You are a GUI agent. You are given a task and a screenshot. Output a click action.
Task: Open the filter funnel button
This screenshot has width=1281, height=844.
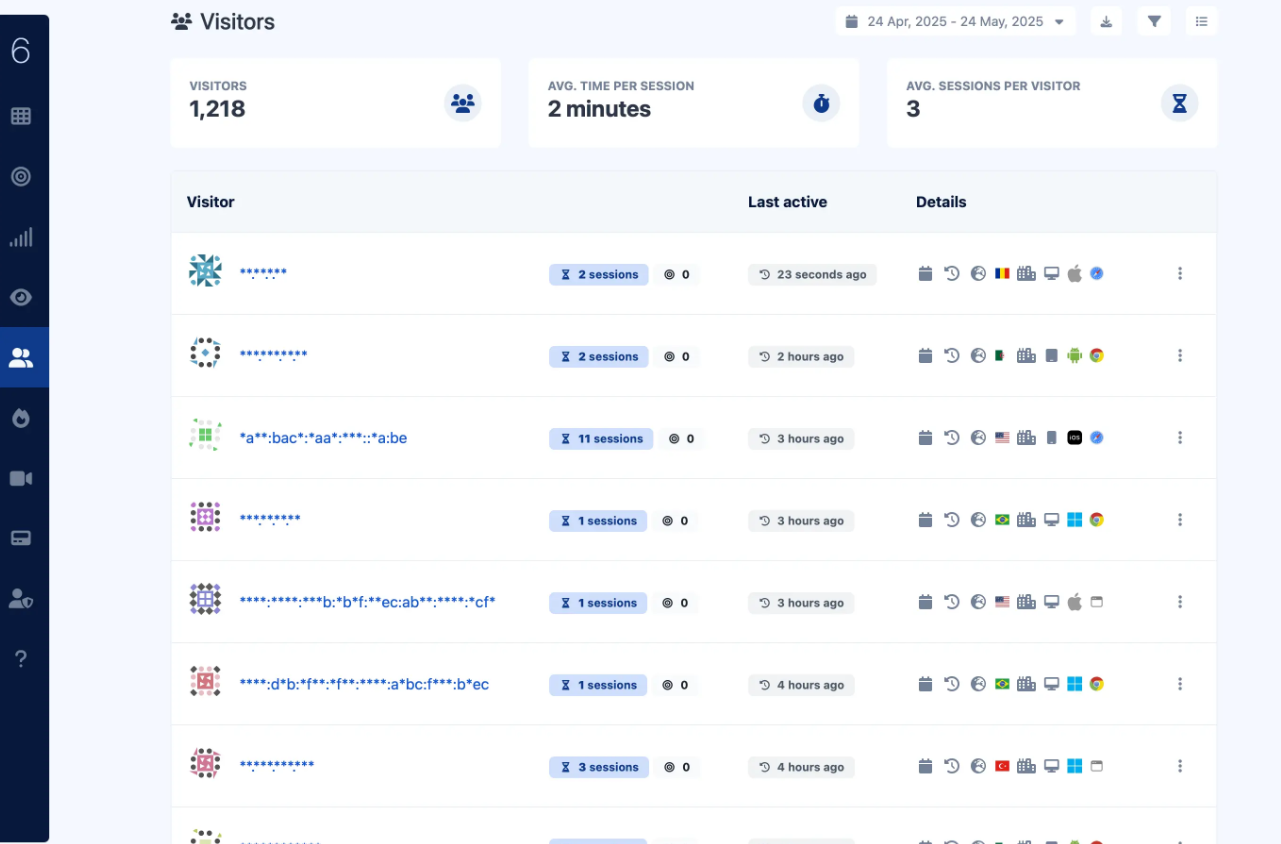(1154, 21)
